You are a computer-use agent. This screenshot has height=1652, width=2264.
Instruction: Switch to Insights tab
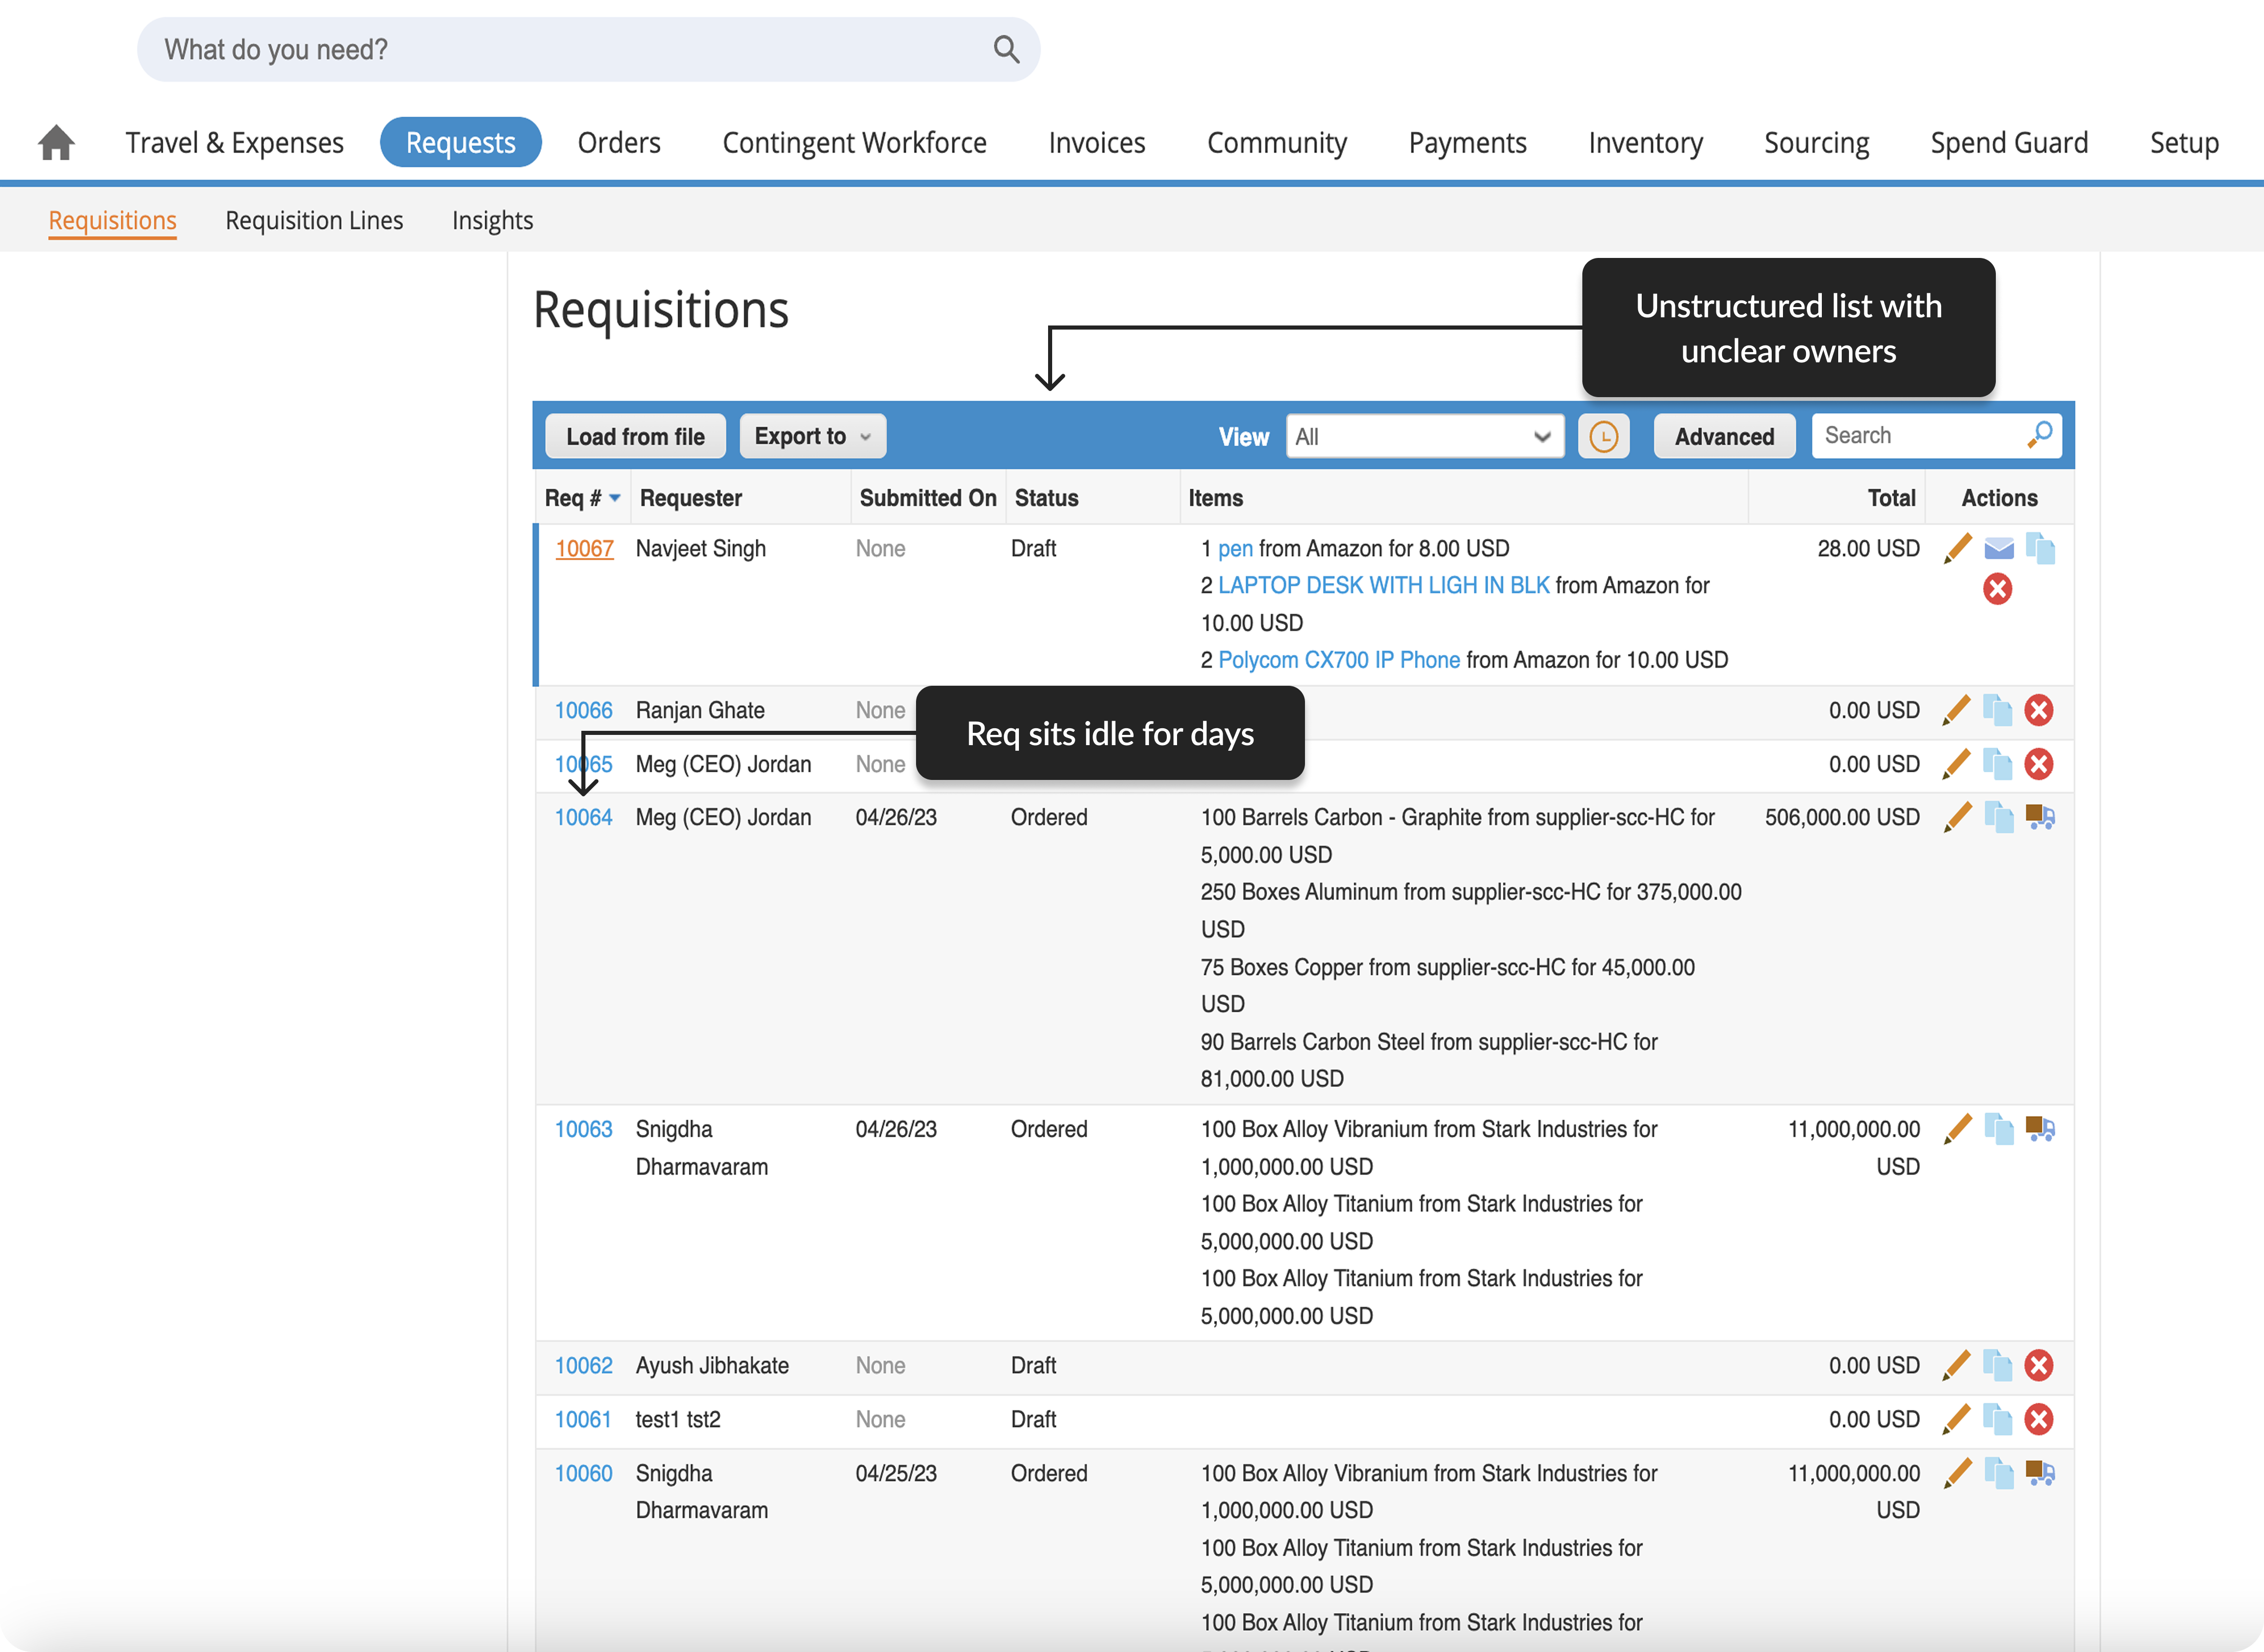[492, 220]
